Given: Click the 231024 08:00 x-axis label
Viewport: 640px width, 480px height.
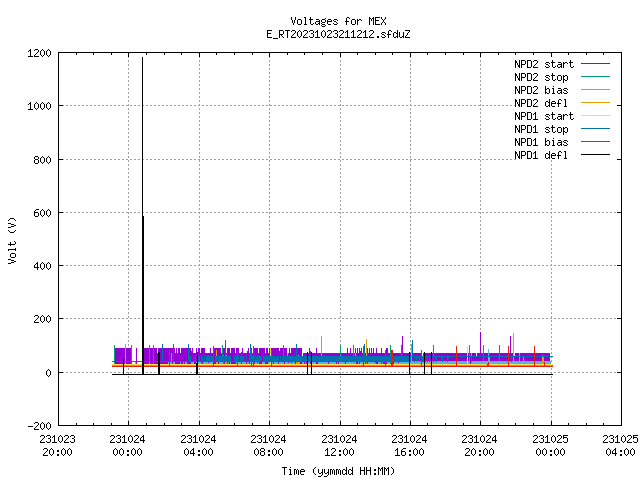Looking at the screenshot, I should pyautogui.click(x=268, y=446).
